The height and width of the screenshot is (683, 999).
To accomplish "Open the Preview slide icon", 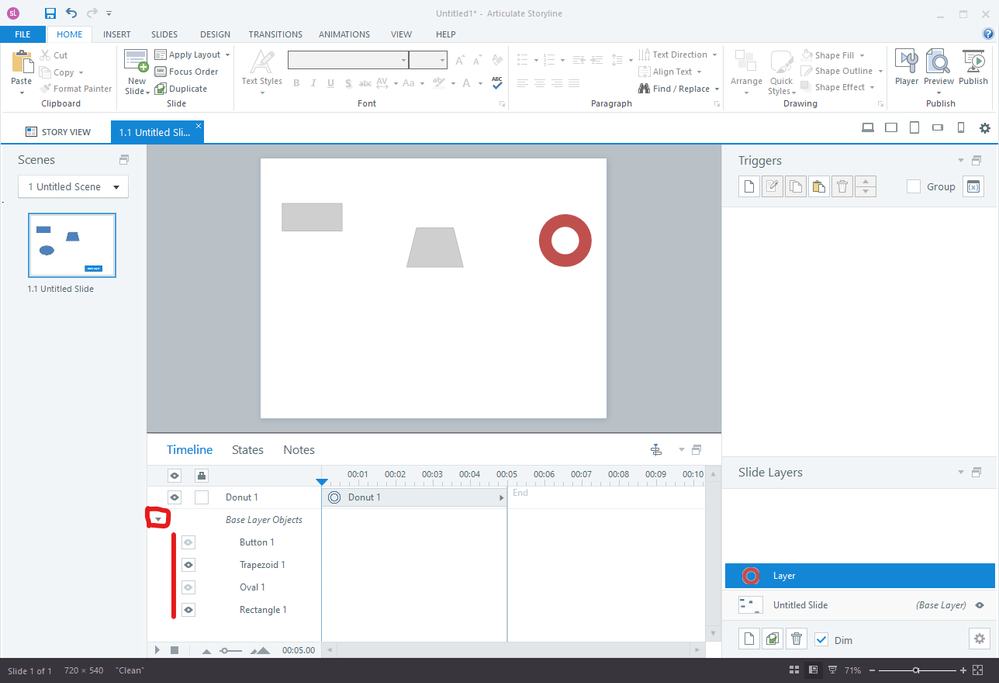I will point(938,66).
